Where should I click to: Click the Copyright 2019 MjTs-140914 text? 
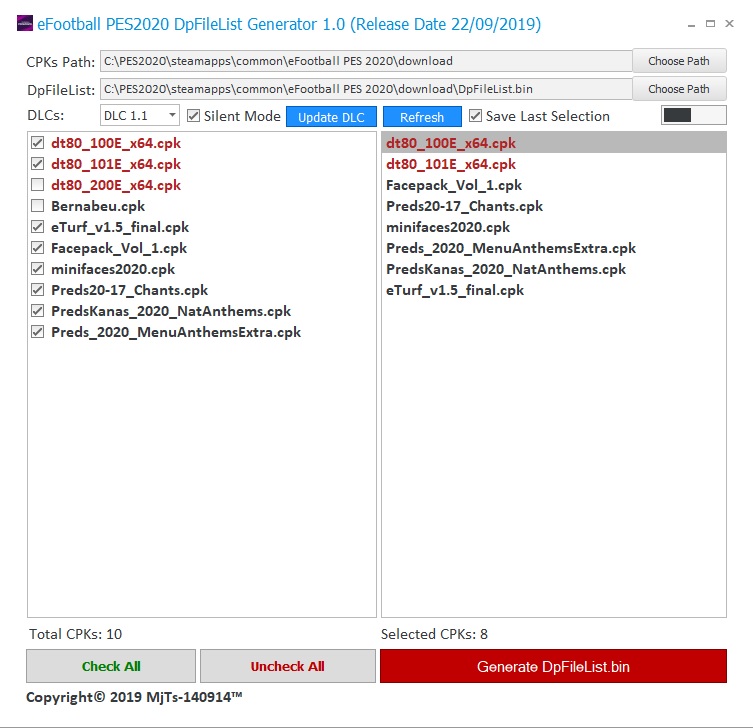click(134, 697)
